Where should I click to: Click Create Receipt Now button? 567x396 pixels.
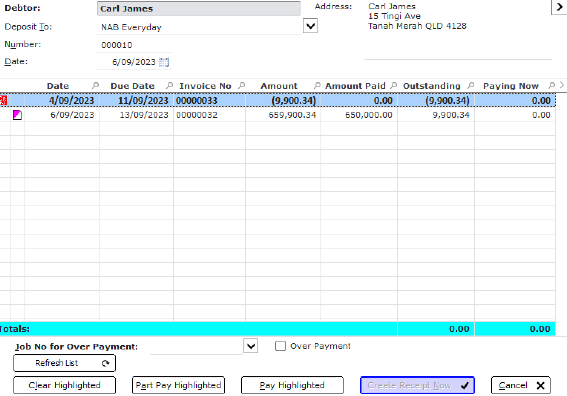tap(417, 385)
